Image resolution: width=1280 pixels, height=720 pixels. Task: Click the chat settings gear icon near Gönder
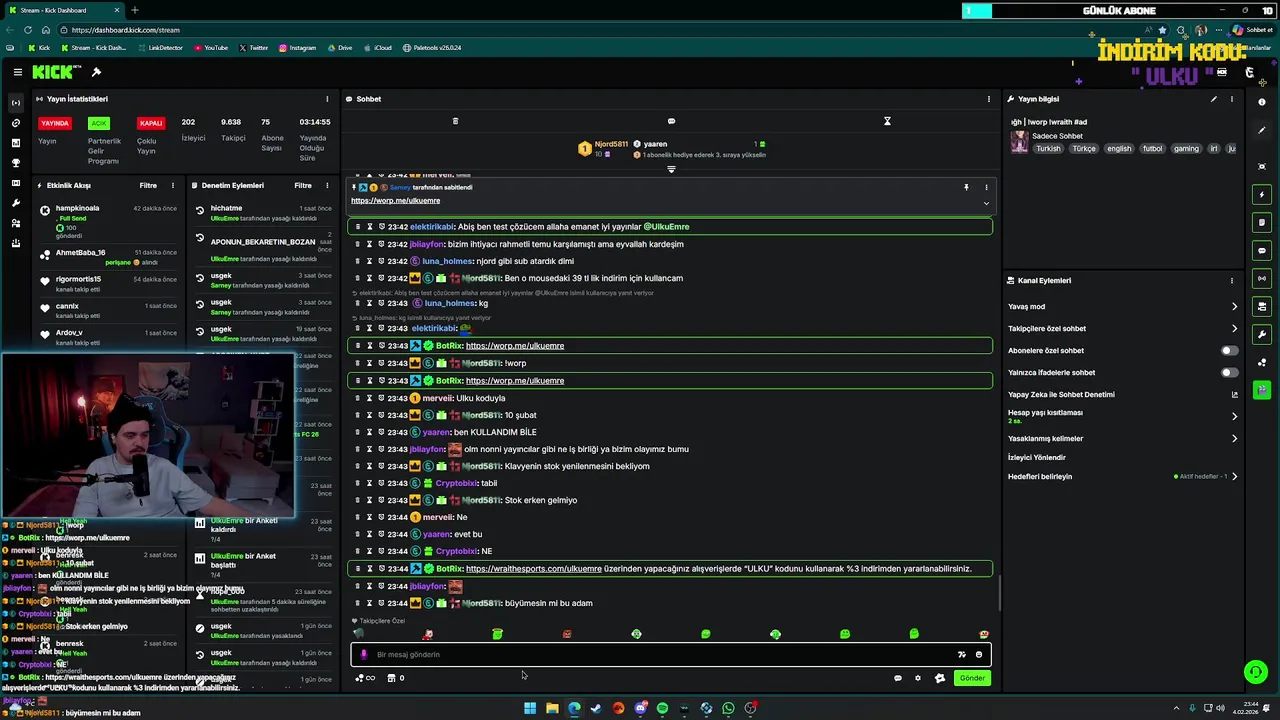[918, 678]
